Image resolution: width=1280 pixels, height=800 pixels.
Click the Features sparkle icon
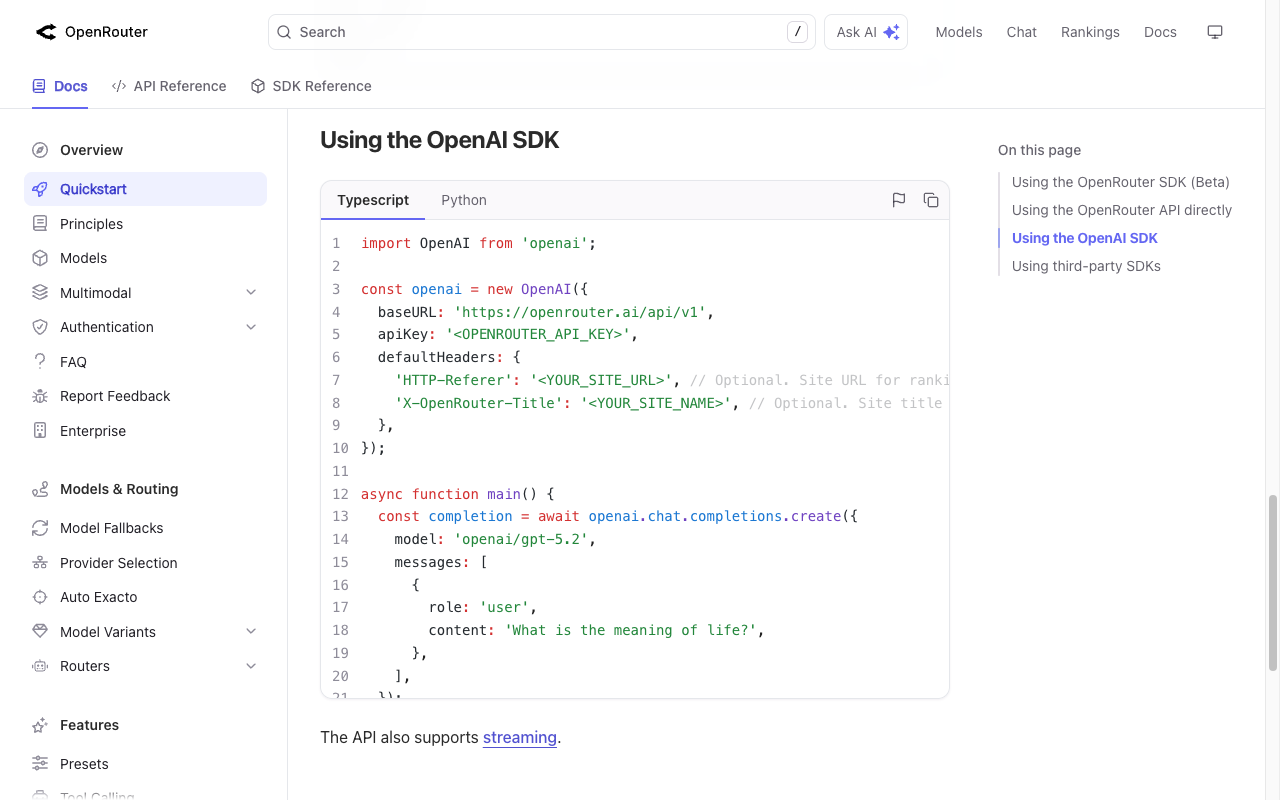[39, 725]
